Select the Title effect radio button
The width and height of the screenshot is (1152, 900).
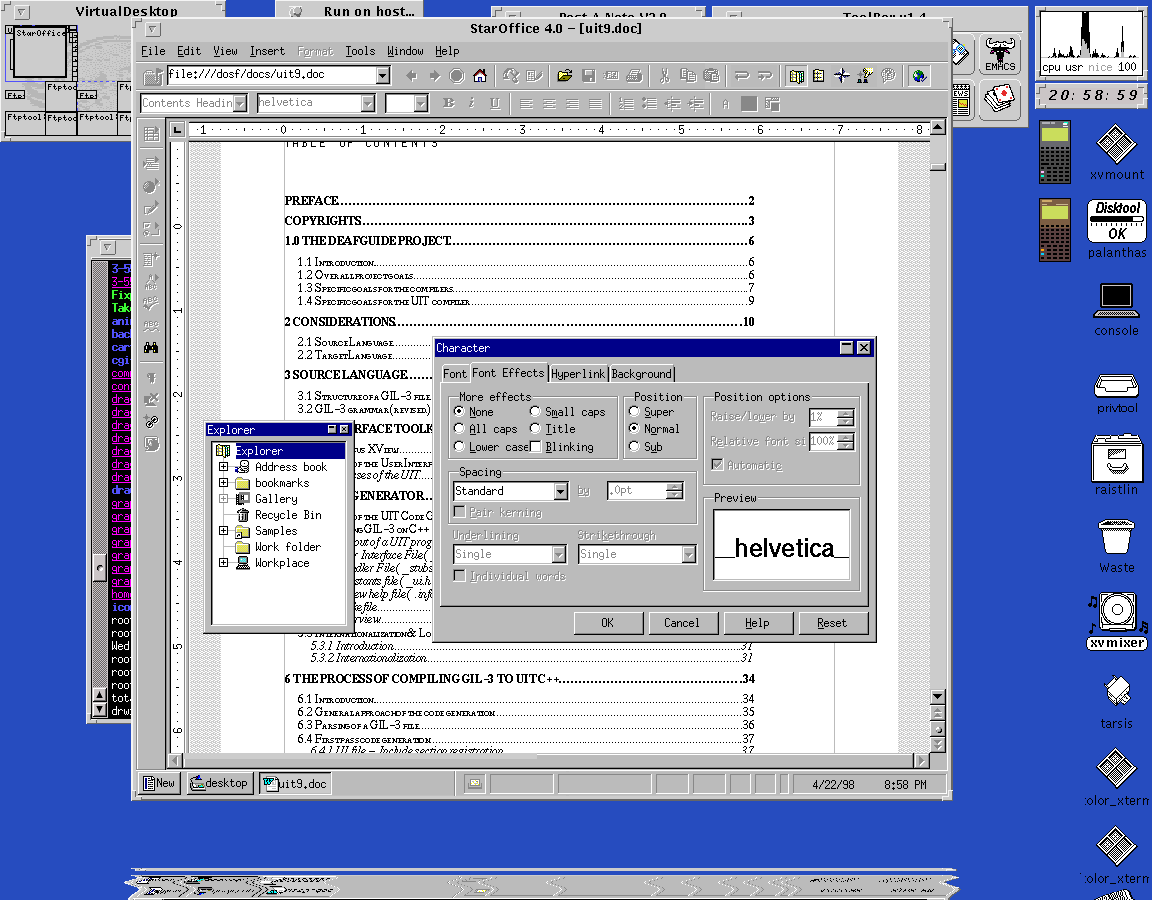click(x=535, y=428)
